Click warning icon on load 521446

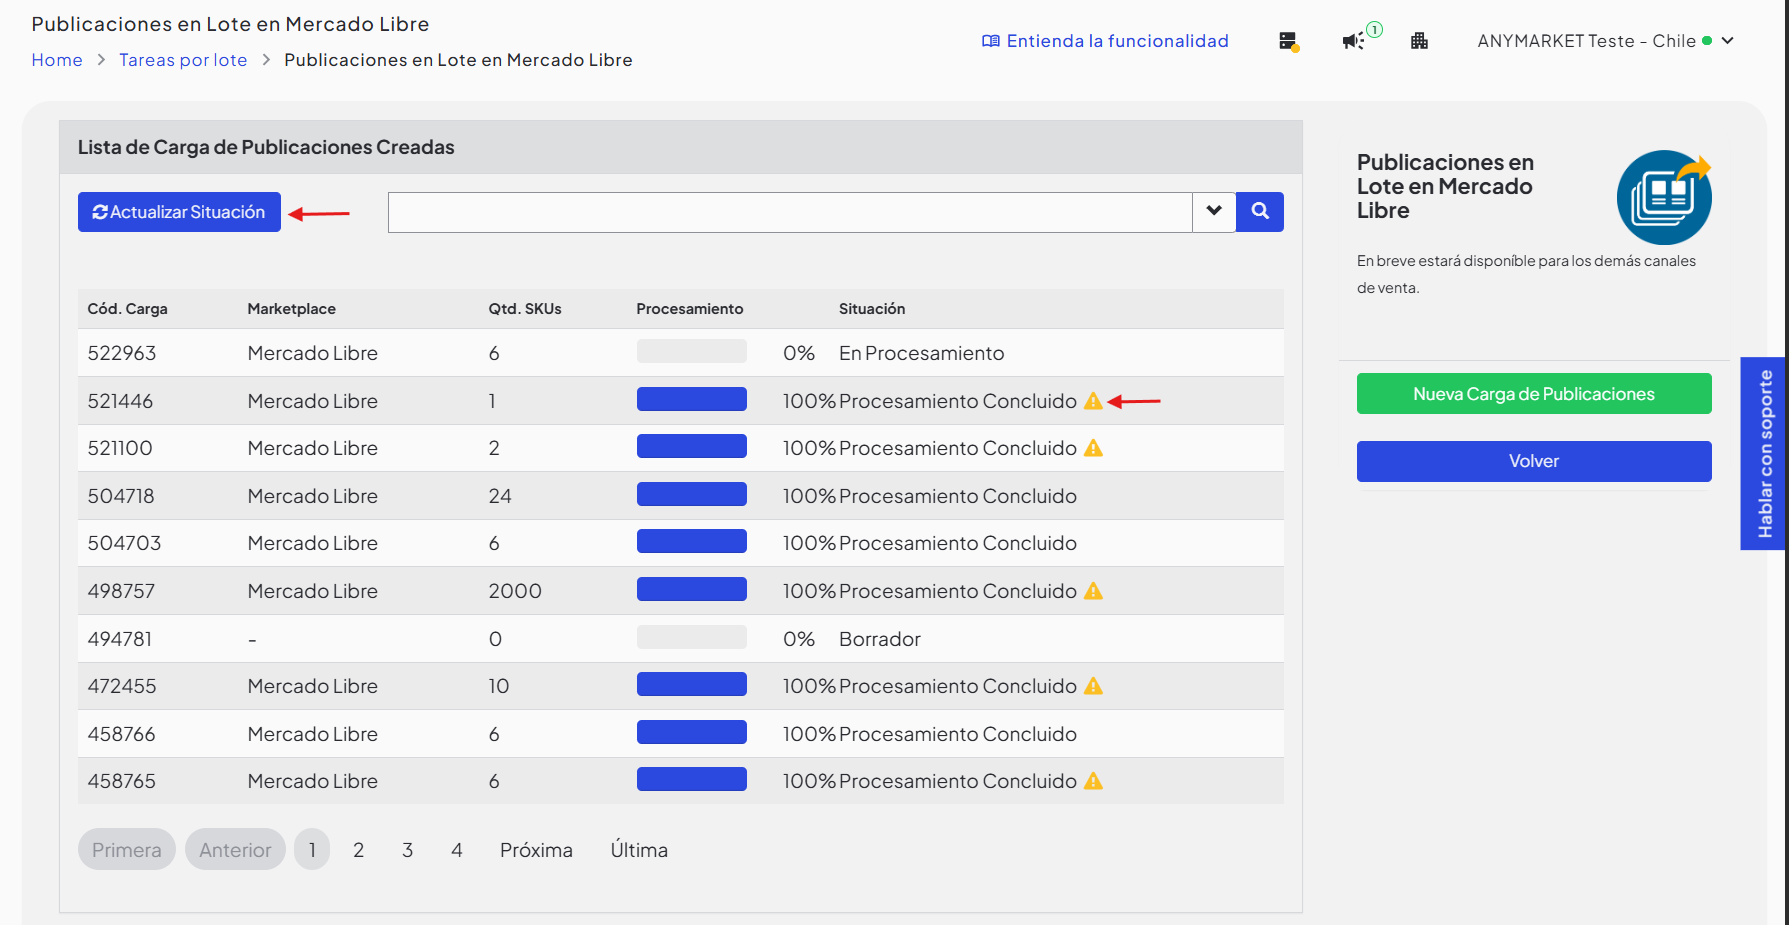pos(1093,401)
